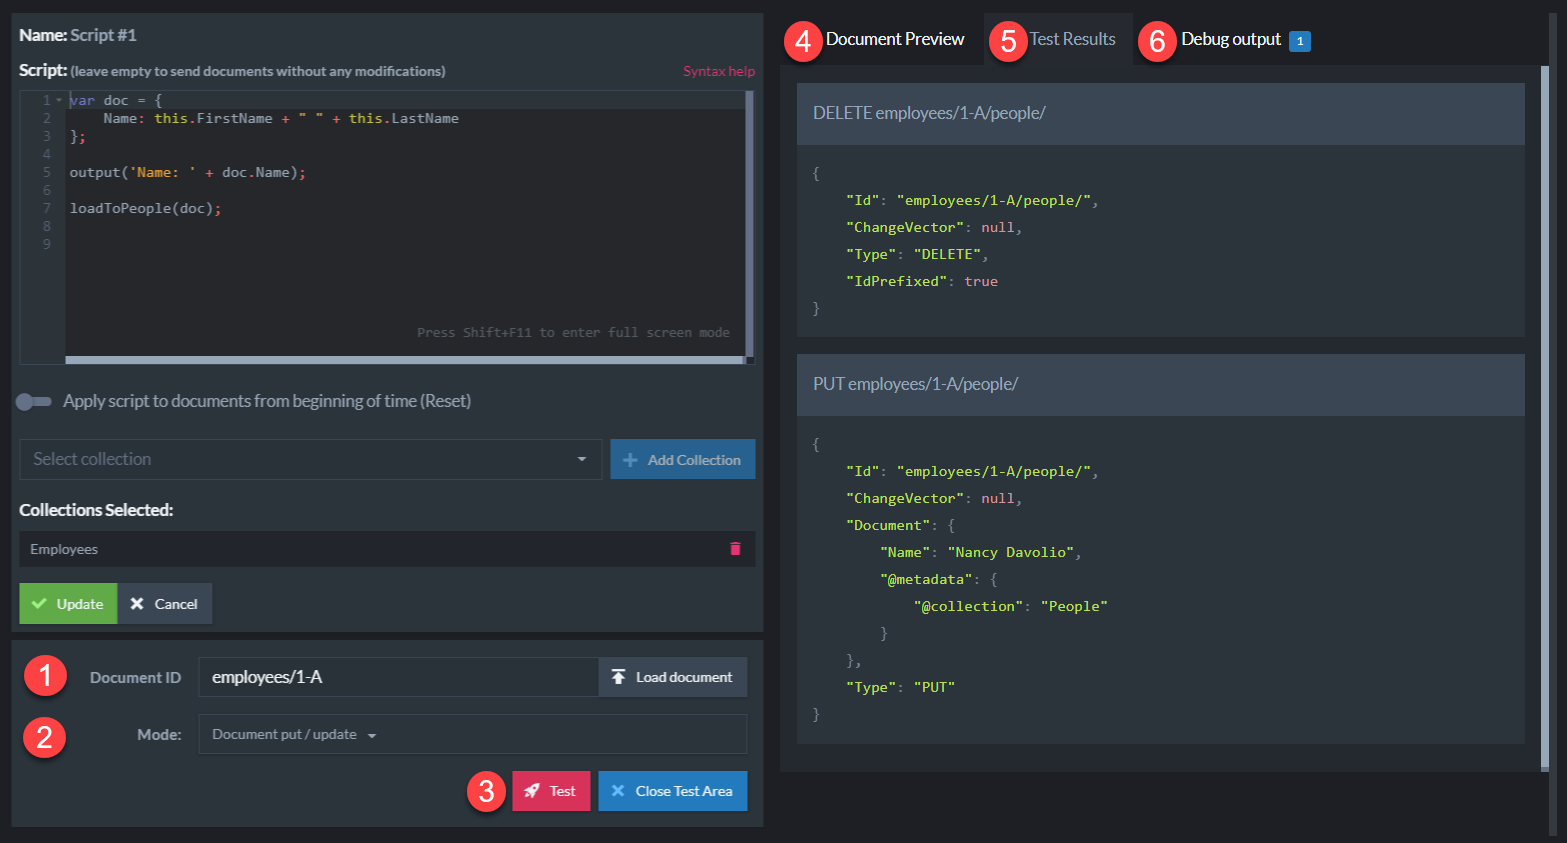Click the script editor vertical scrollbar
The width and height of the screenshot is (1567, 843).
pos(750,224)
